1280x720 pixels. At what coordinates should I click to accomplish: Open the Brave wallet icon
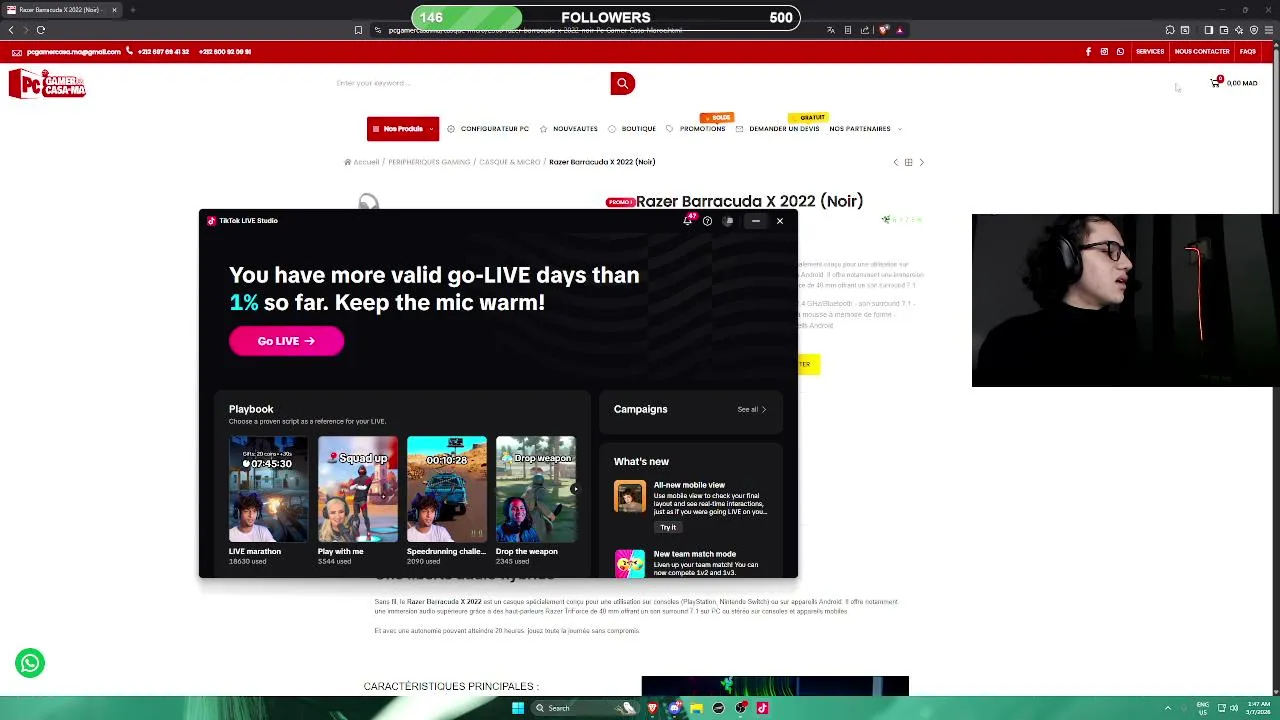(1223, 30)
